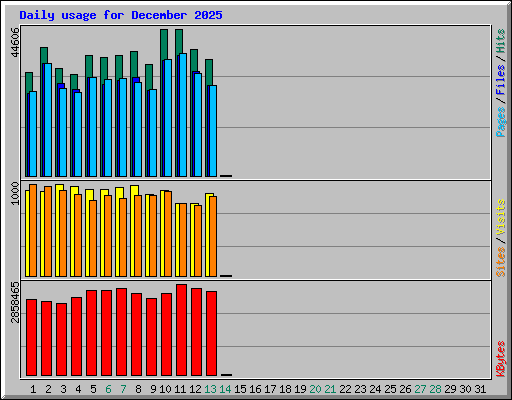
Task: Click day 26 on the x-axis
Action: 405,389
